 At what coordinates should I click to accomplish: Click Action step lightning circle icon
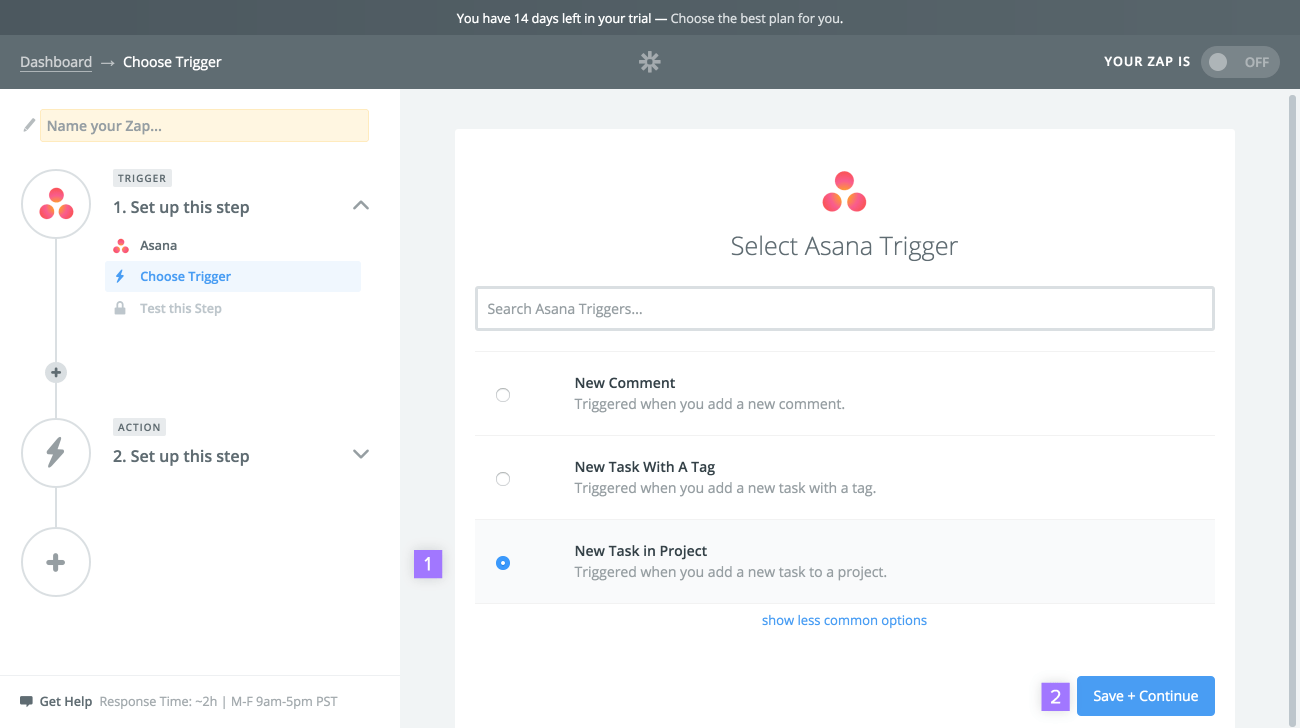(x=56, y=453)
